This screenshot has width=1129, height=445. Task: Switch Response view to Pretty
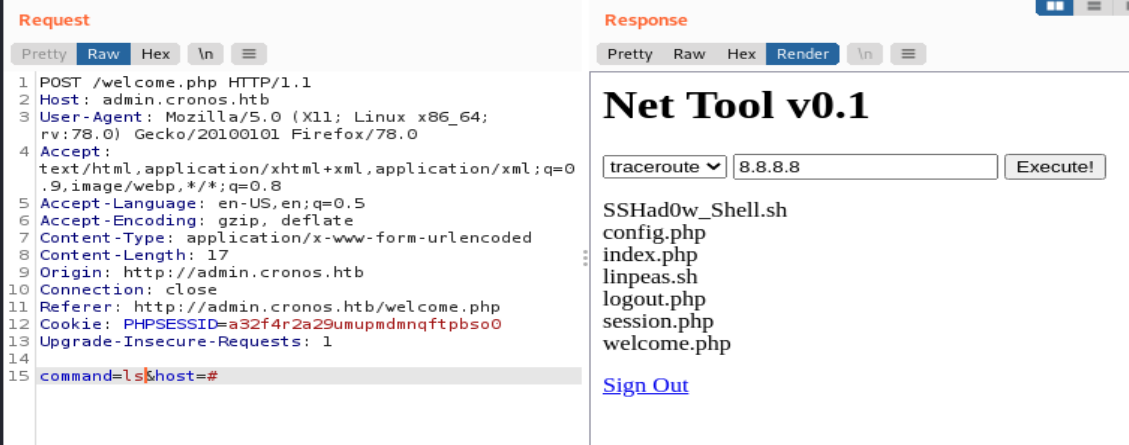coord(629,54)
